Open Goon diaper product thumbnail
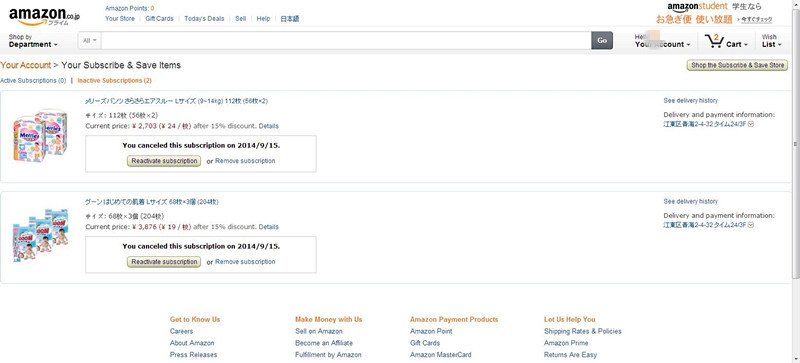 tap(41, 234)
